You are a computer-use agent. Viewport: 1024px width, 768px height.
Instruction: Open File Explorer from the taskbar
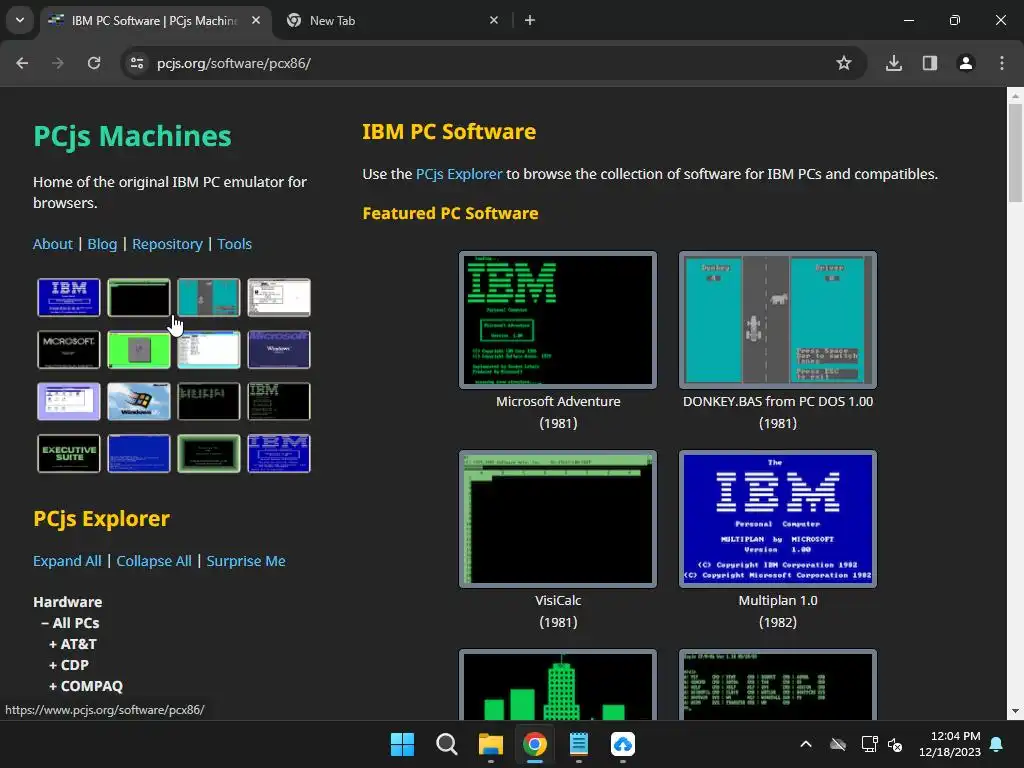(x=490, y=744)
